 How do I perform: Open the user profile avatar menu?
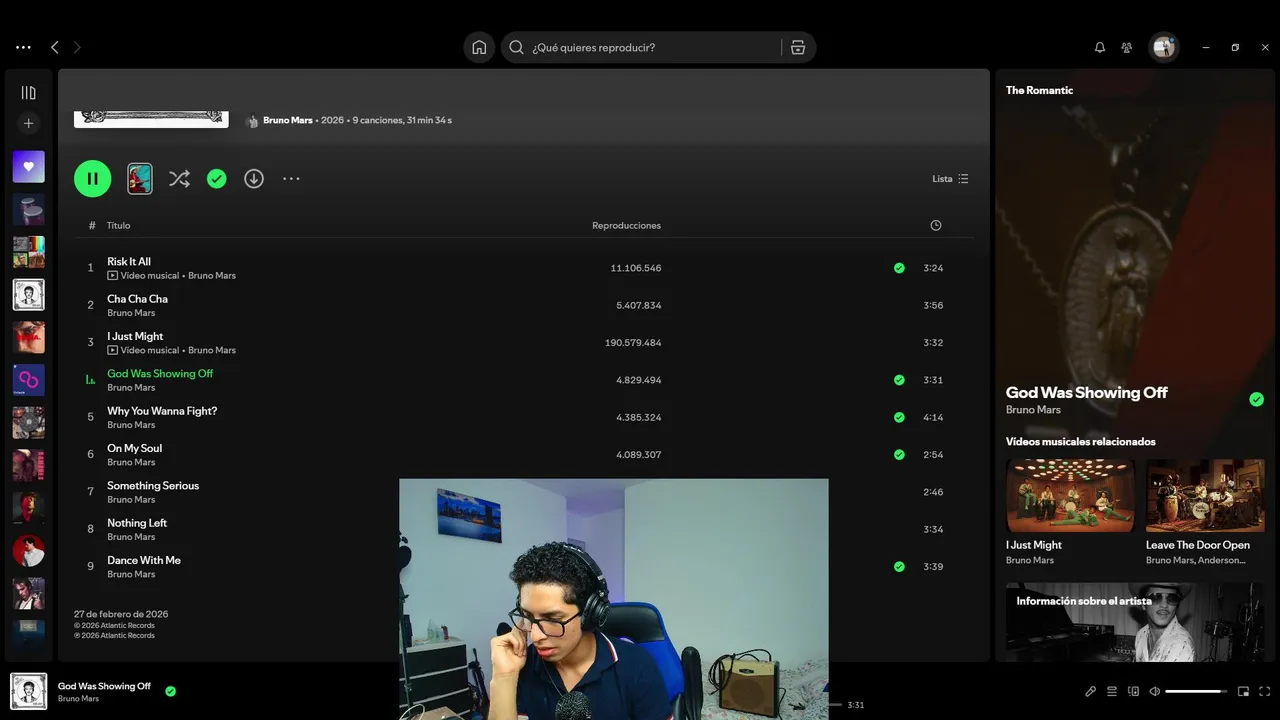[x=1164, y=47]
